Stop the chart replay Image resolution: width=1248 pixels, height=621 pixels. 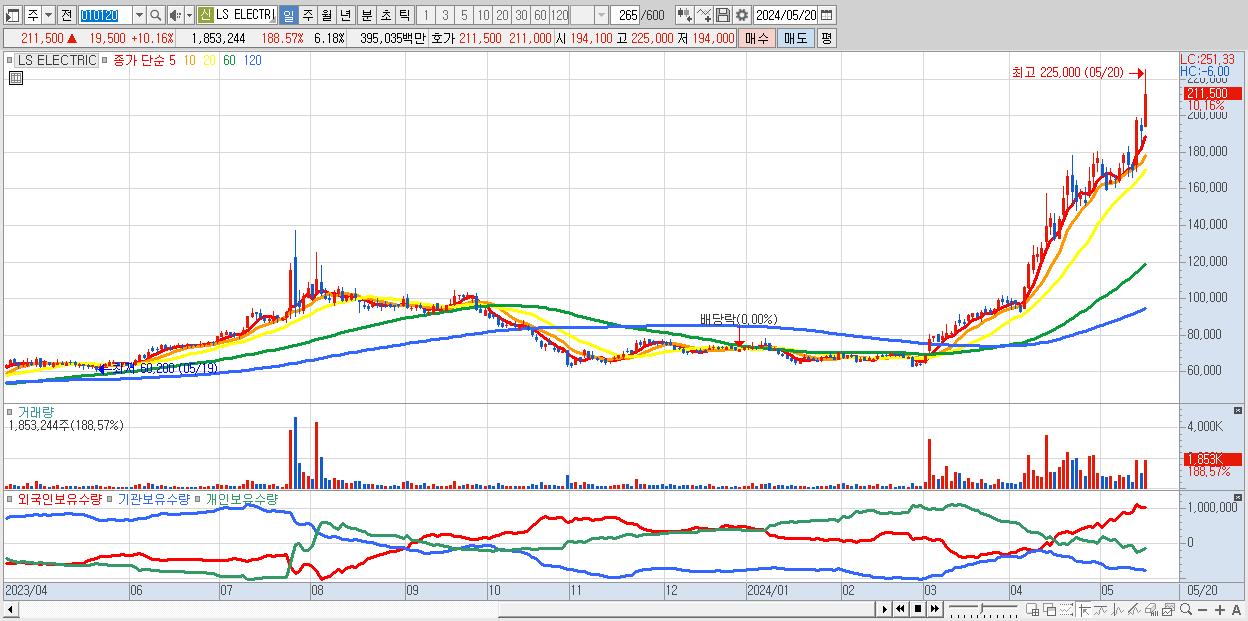click(918, 609)
